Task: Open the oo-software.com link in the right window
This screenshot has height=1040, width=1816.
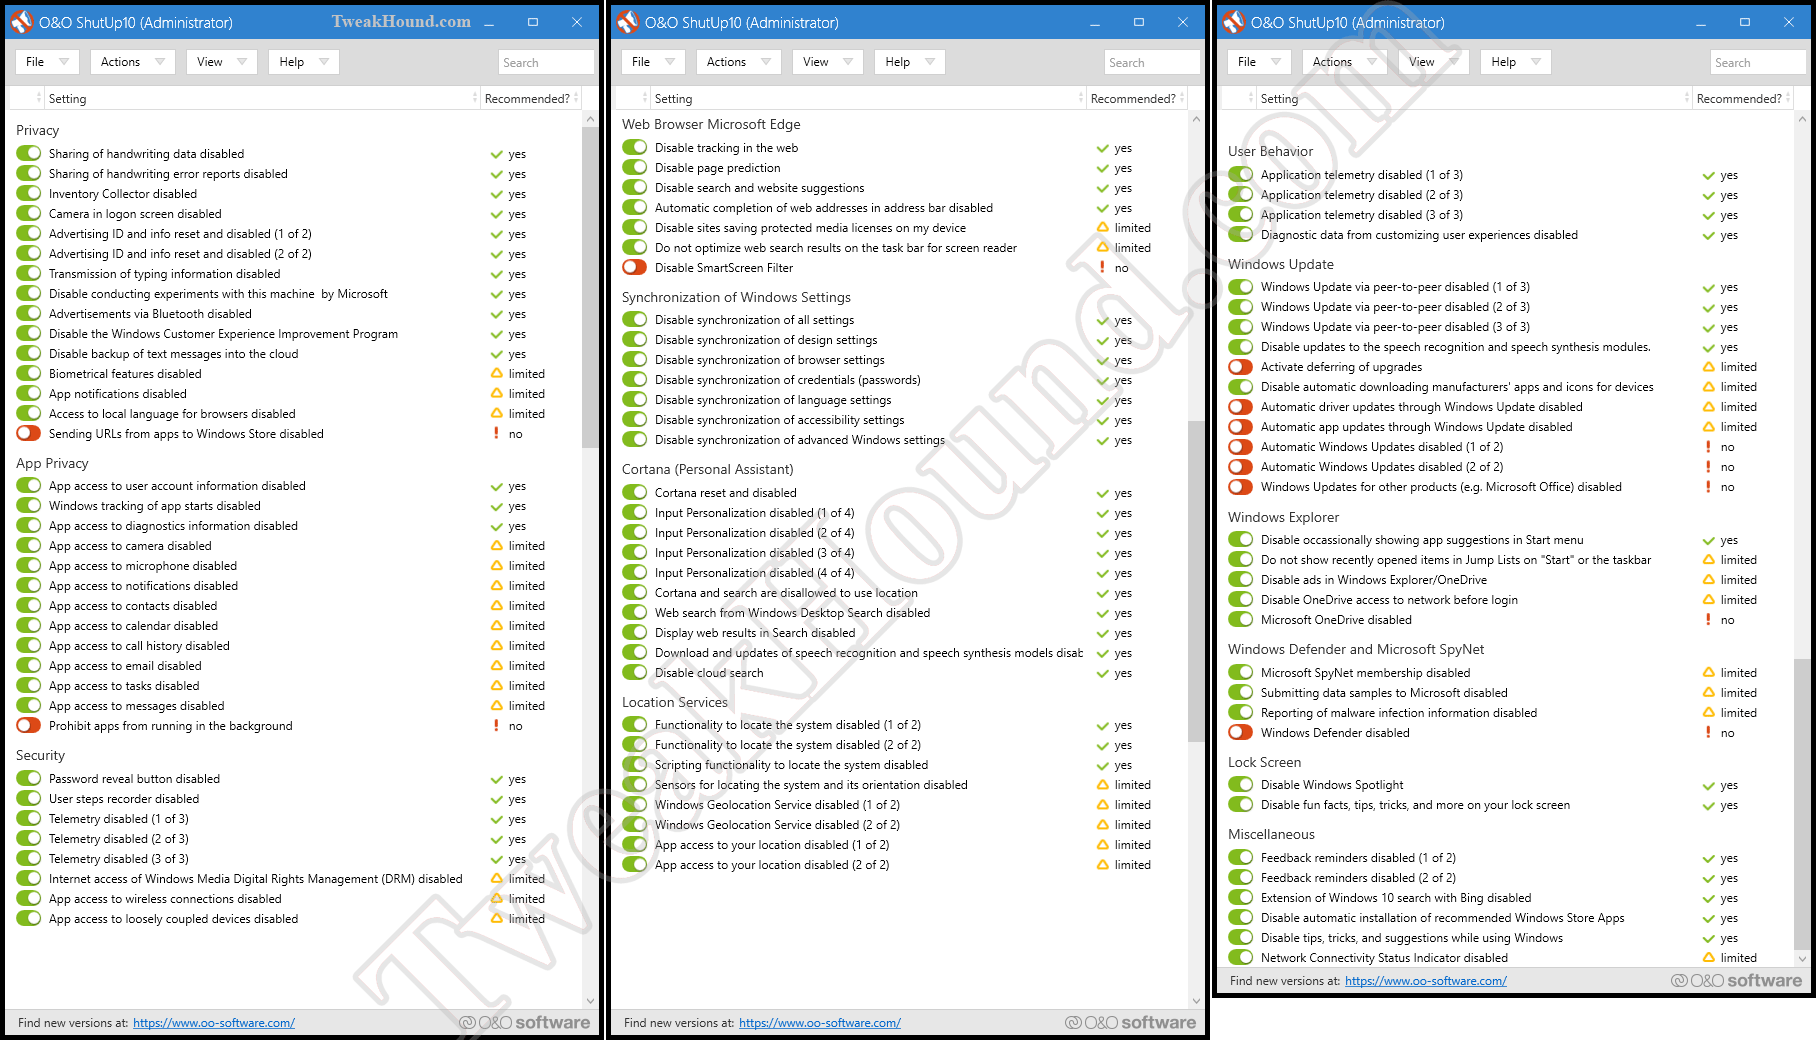Action: [1426, 981]
